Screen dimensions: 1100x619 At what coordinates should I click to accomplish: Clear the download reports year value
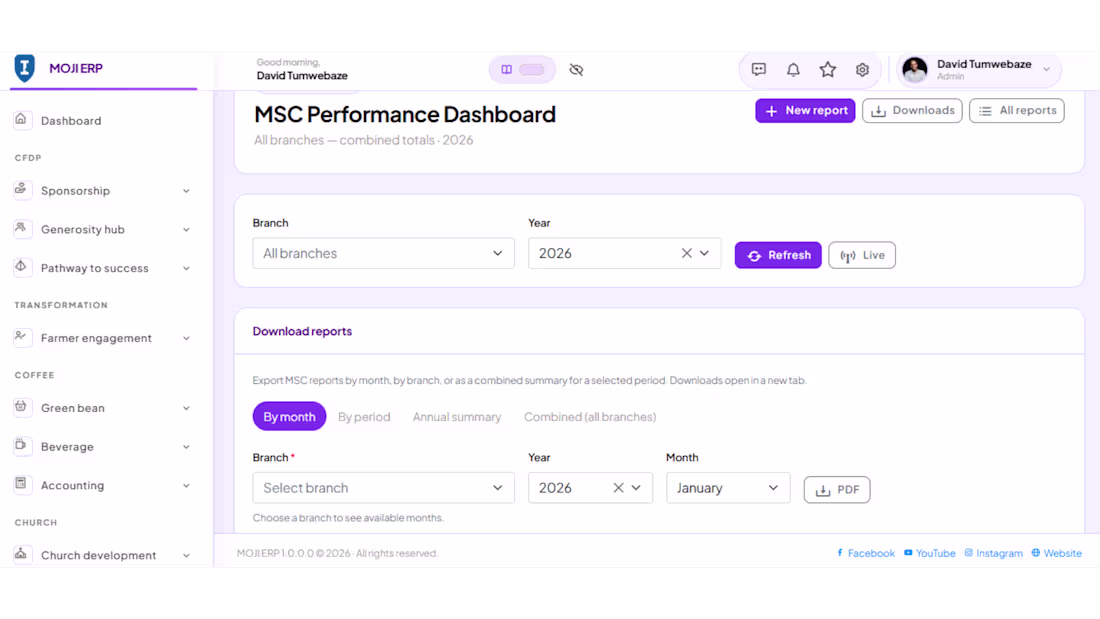(618, 488)
